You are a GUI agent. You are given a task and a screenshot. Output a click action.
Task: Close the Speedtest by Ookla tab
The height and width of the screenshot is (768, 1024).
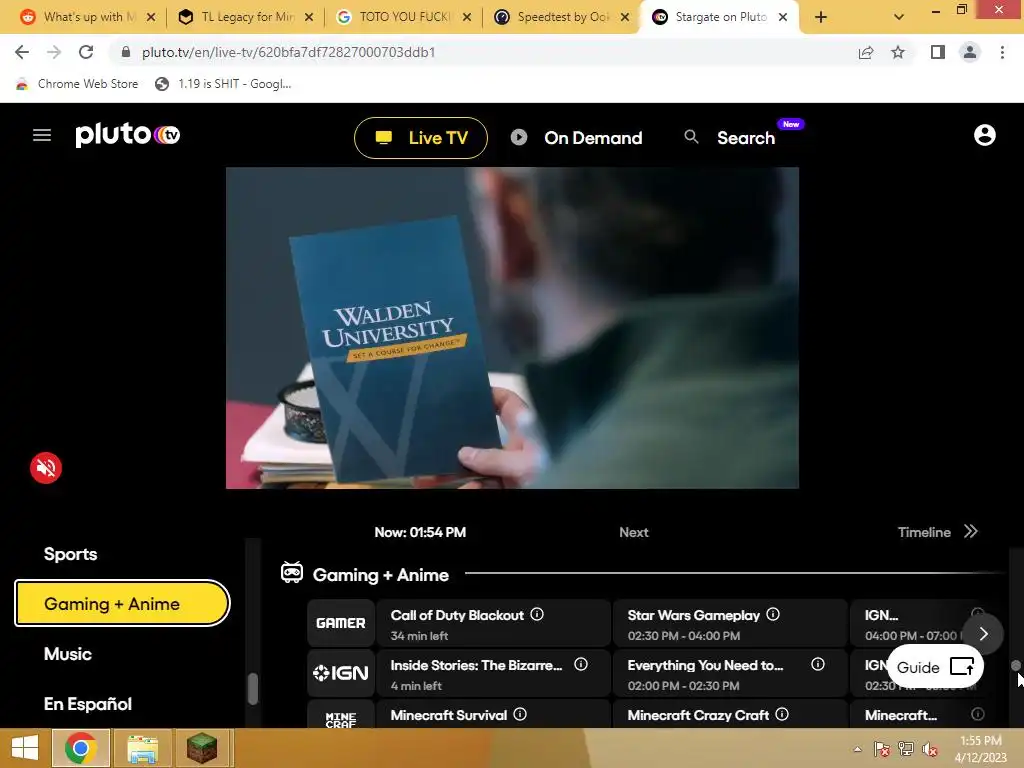coord(625,18)
